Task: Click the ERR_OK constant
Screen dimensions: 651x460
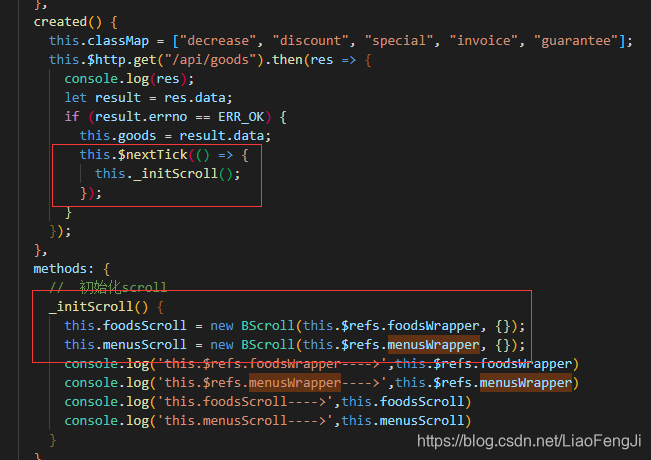Action: [241, 117]
